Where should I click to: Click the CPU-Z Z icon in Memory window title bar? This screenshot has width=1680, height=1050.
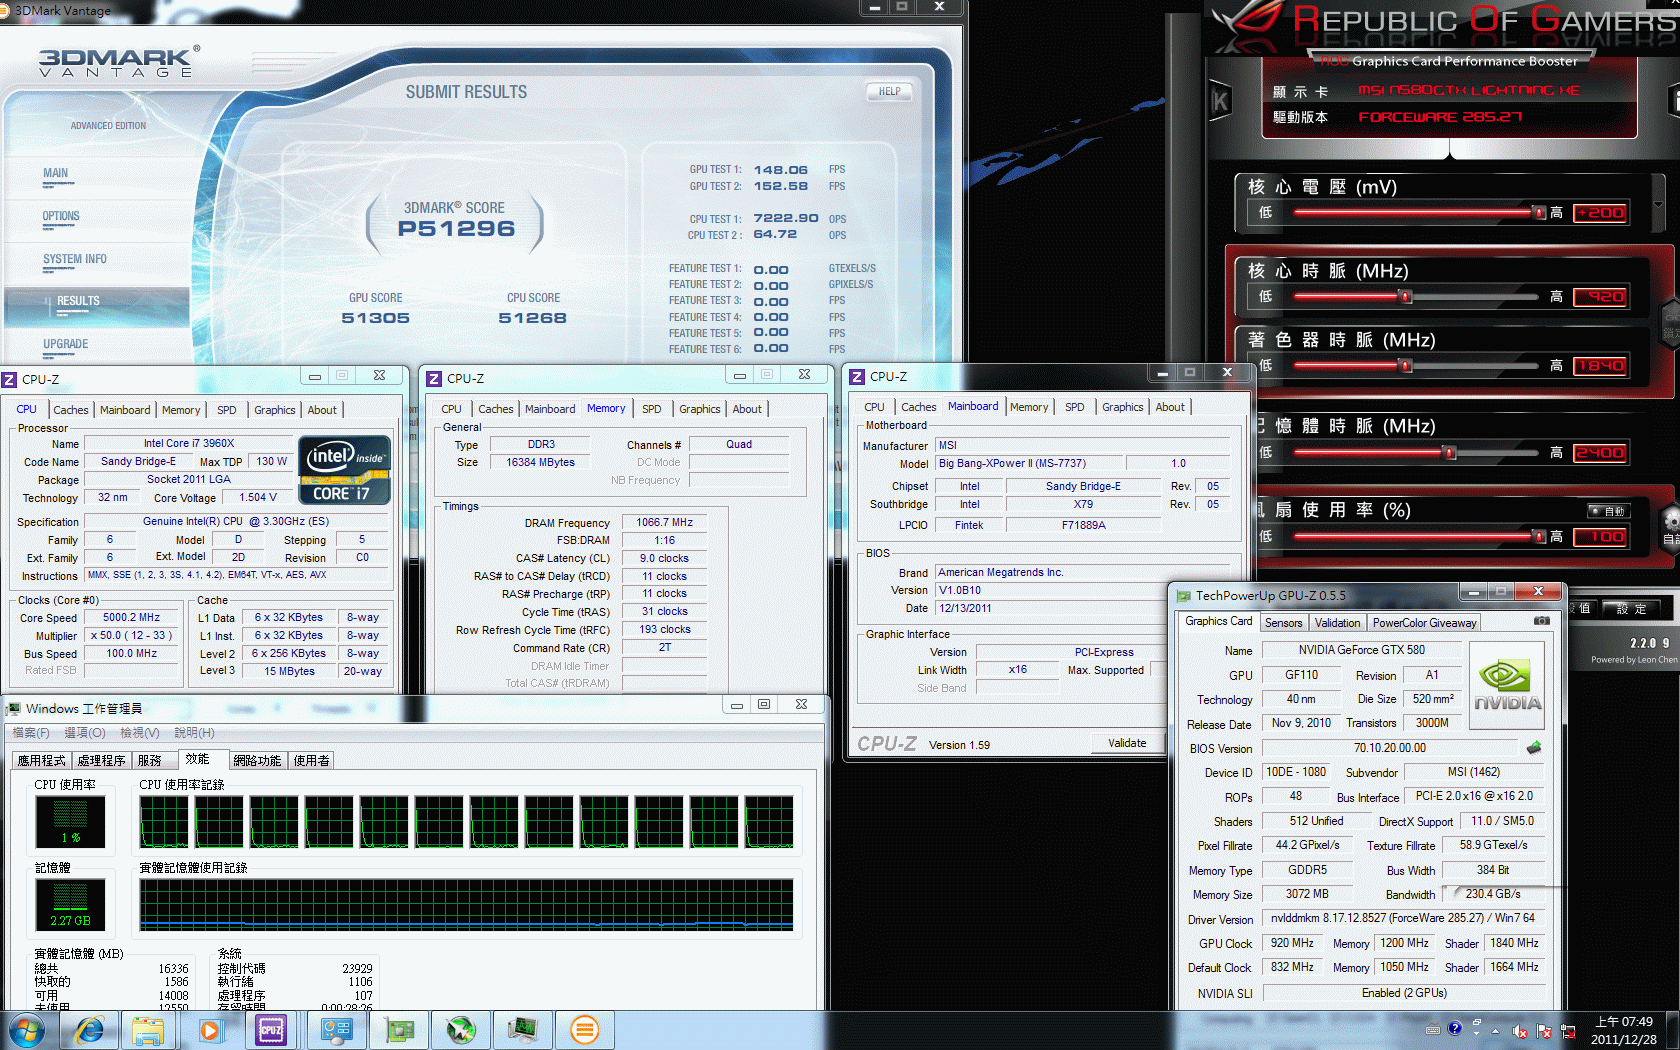(434, 378)
